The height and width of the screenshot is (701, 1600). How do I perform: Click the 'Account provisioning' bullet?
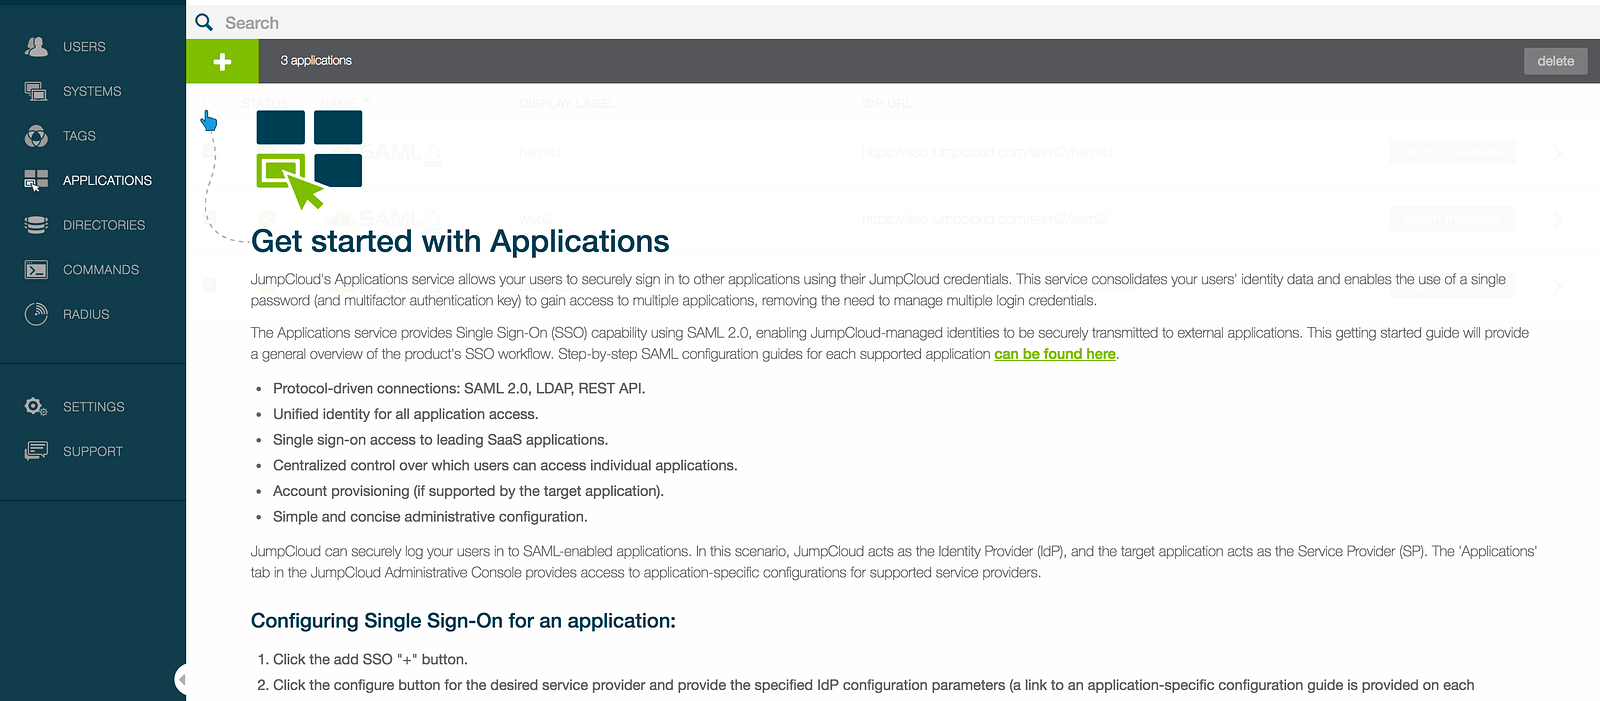pos(468,491)
